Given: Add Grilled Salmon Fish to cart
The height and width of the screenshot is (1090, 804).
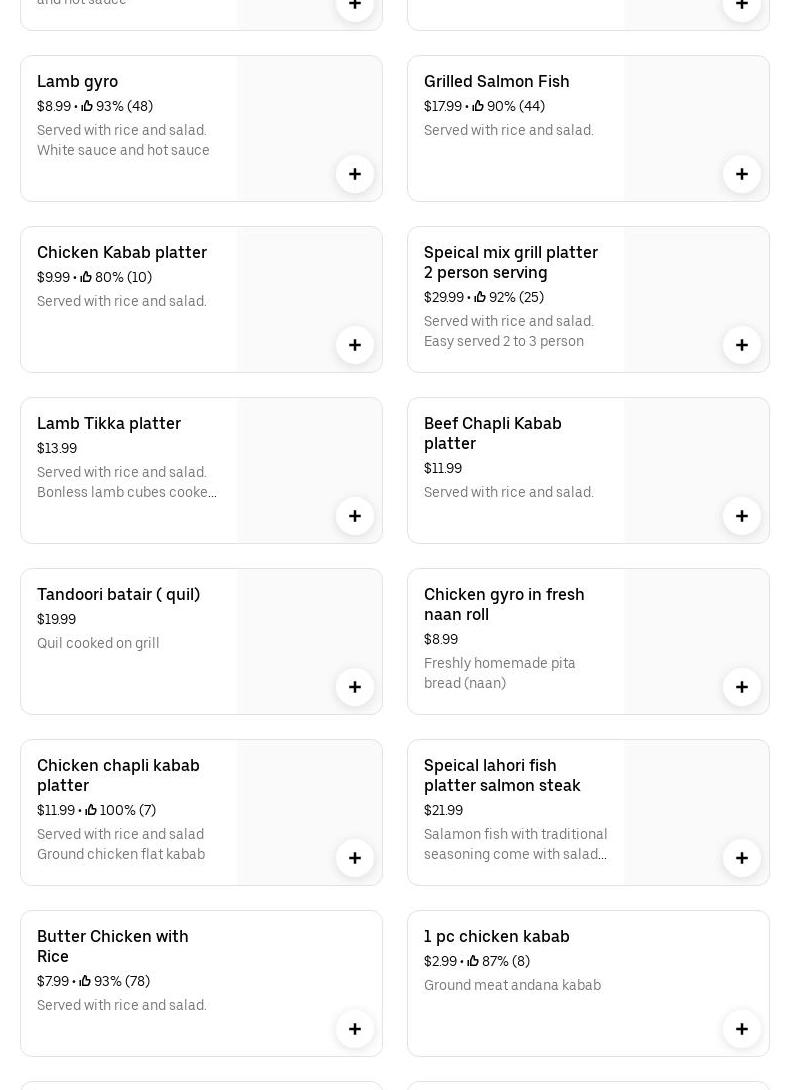Looking at the screenshot, I should pos(742,174).
